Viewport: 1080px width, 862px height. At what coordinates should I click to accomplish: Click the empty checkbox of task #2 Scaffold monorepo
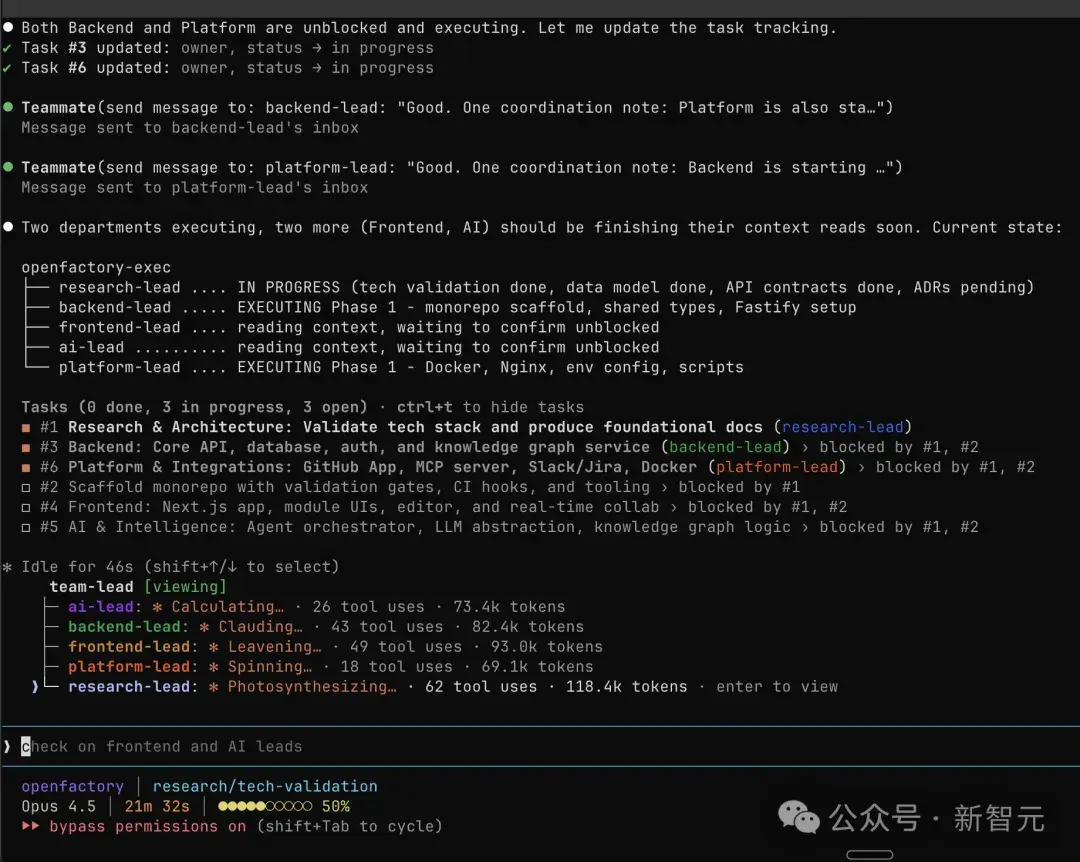[x=26, y=487]
